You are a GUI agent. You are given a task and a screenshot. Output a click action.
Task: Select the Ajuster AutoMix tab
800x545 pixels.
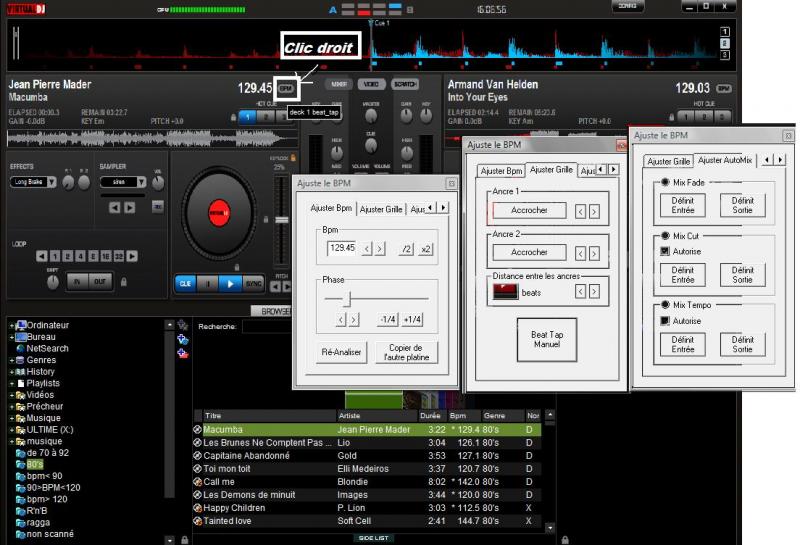[725, 160]
